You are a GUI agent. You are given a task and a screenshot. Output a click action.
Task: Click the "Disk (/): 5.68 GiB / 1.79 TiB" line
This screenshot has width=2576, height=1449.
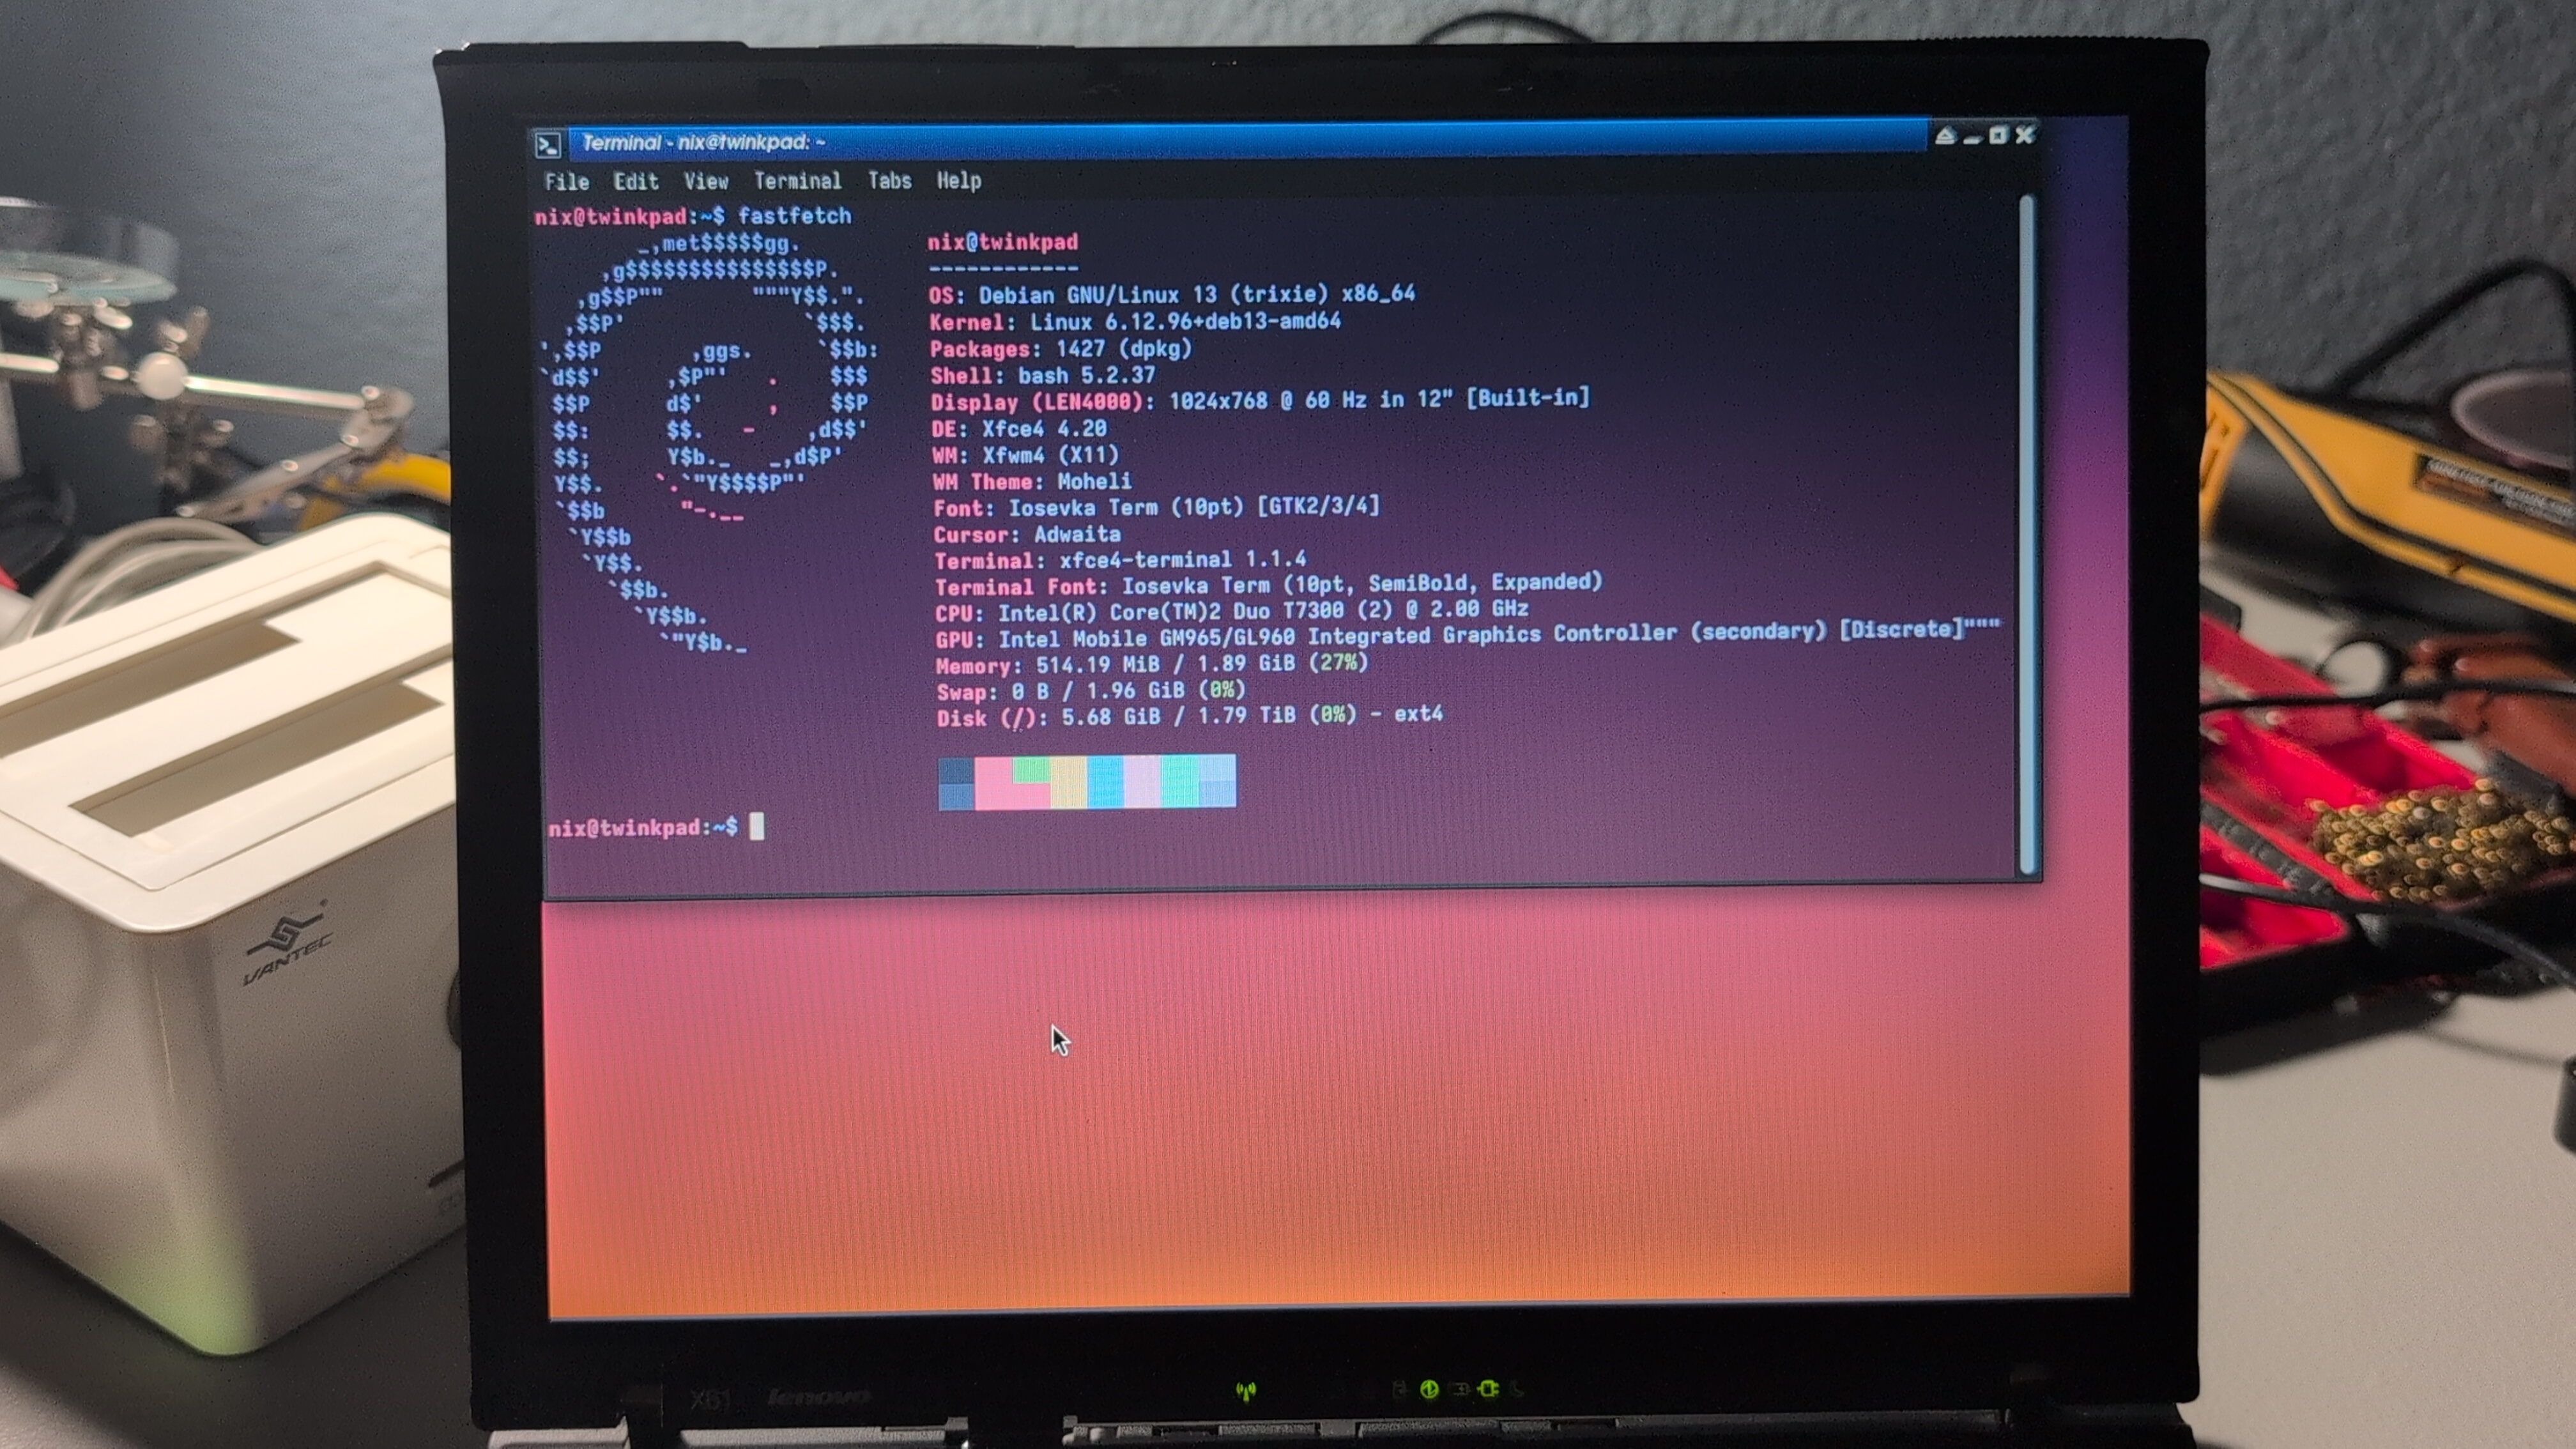click(1190, 717)
